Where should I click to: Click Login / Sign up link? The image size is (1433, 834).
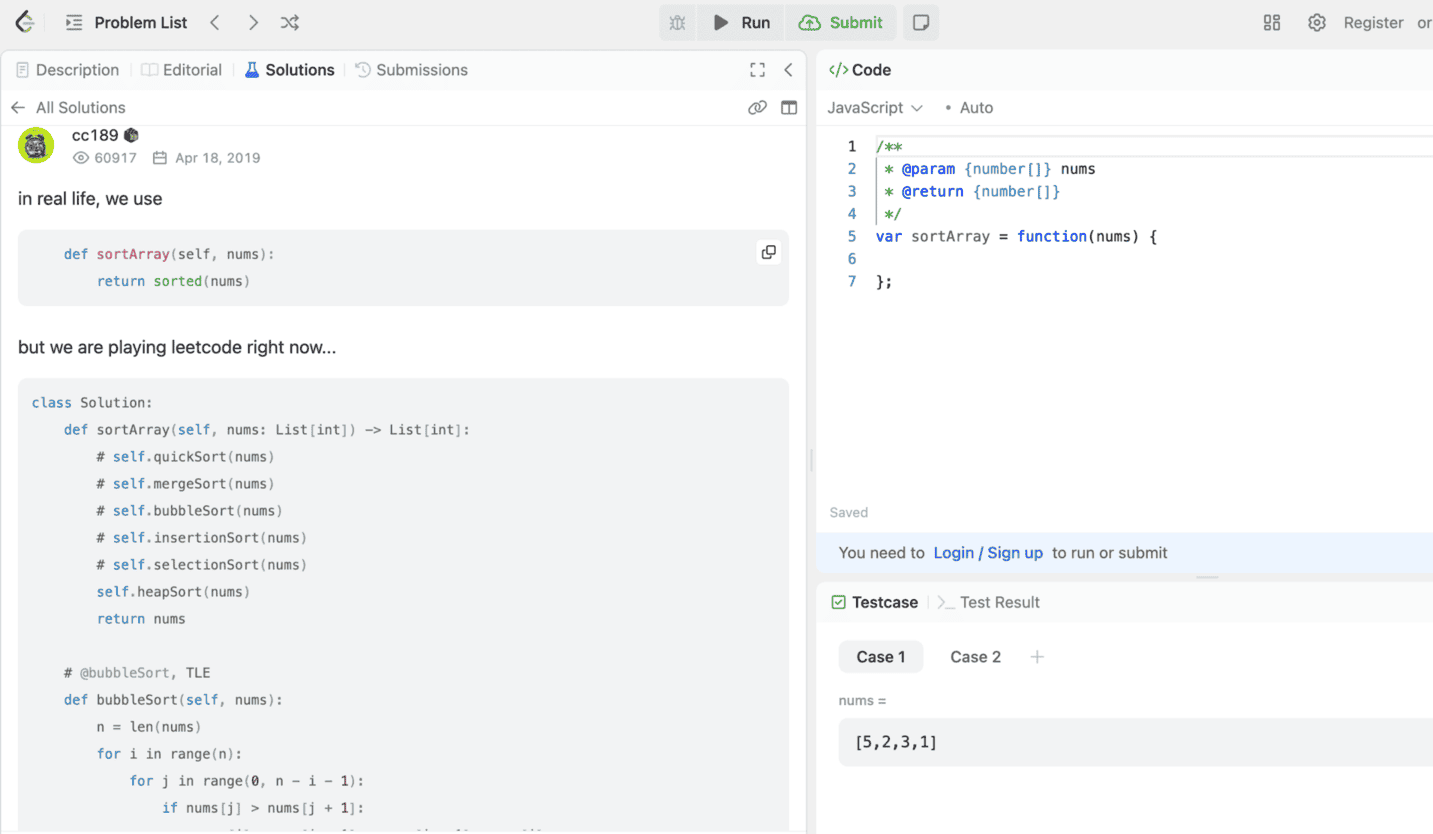(x=988, y=552)
